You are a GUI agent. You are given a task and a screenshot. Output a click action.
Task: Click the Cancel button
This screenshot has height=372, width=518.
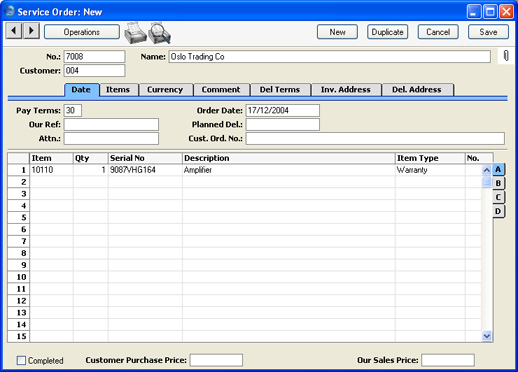(438, 32)
